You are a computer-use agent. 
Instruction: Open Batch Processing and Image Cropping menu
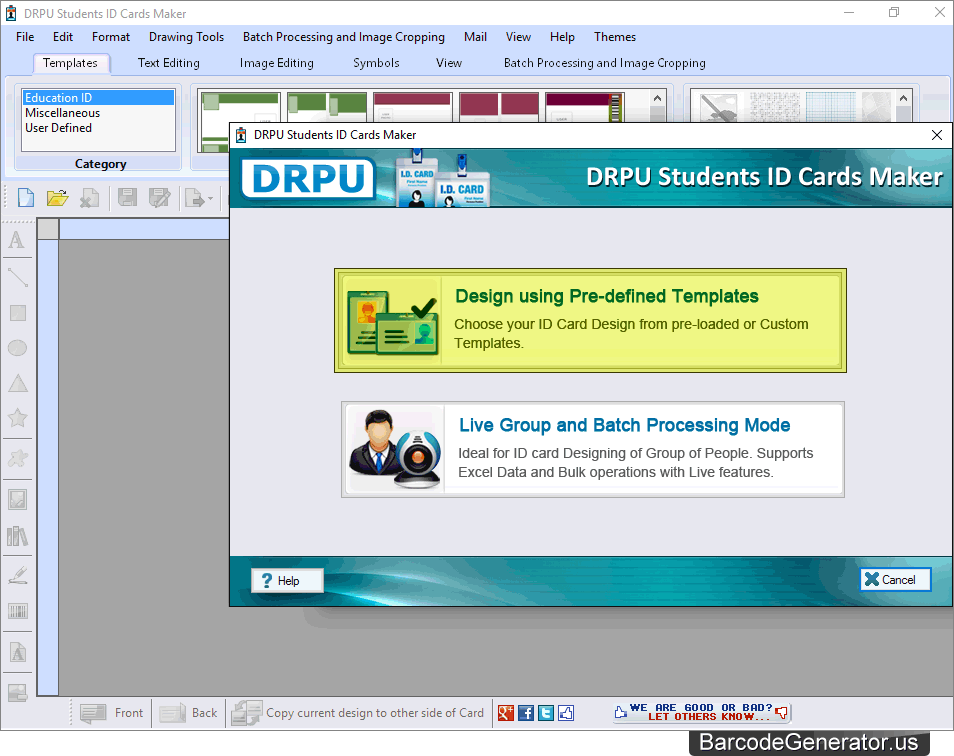pos(344,37)
